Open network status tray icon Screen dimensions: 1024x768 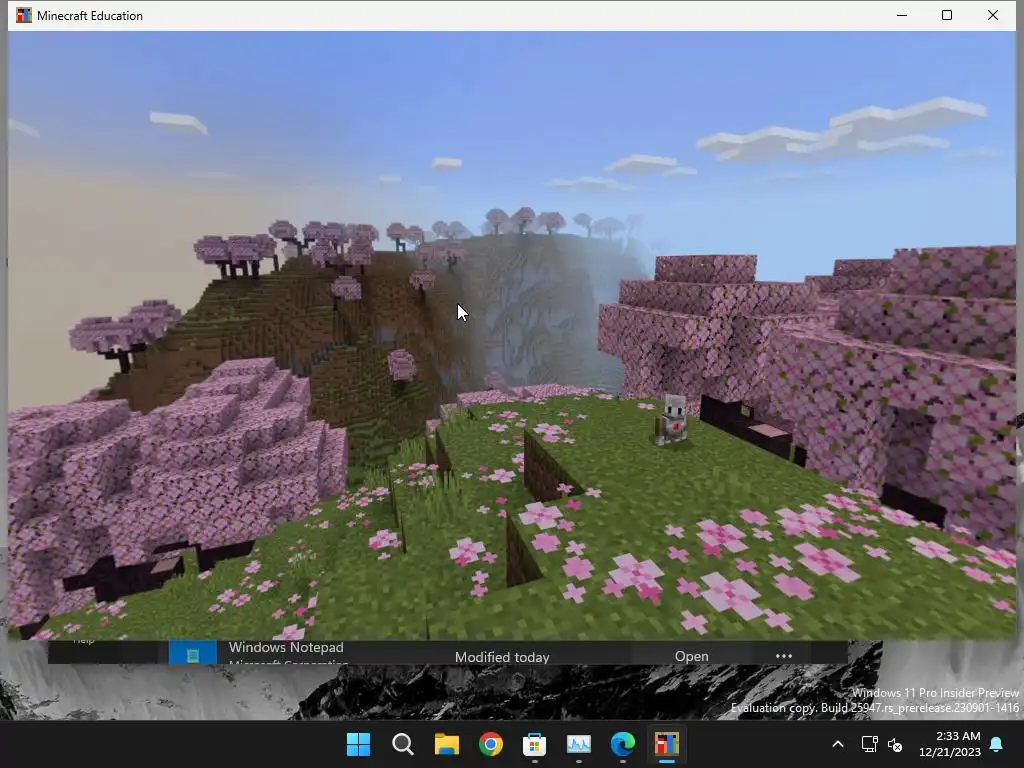click(869, 744)
